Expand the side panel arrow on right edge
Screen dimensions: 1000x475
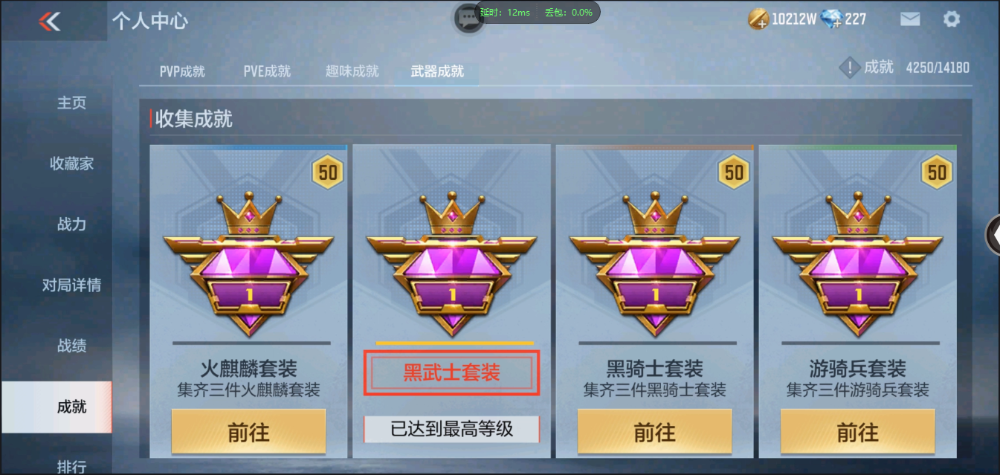click(x=994, y=235)
